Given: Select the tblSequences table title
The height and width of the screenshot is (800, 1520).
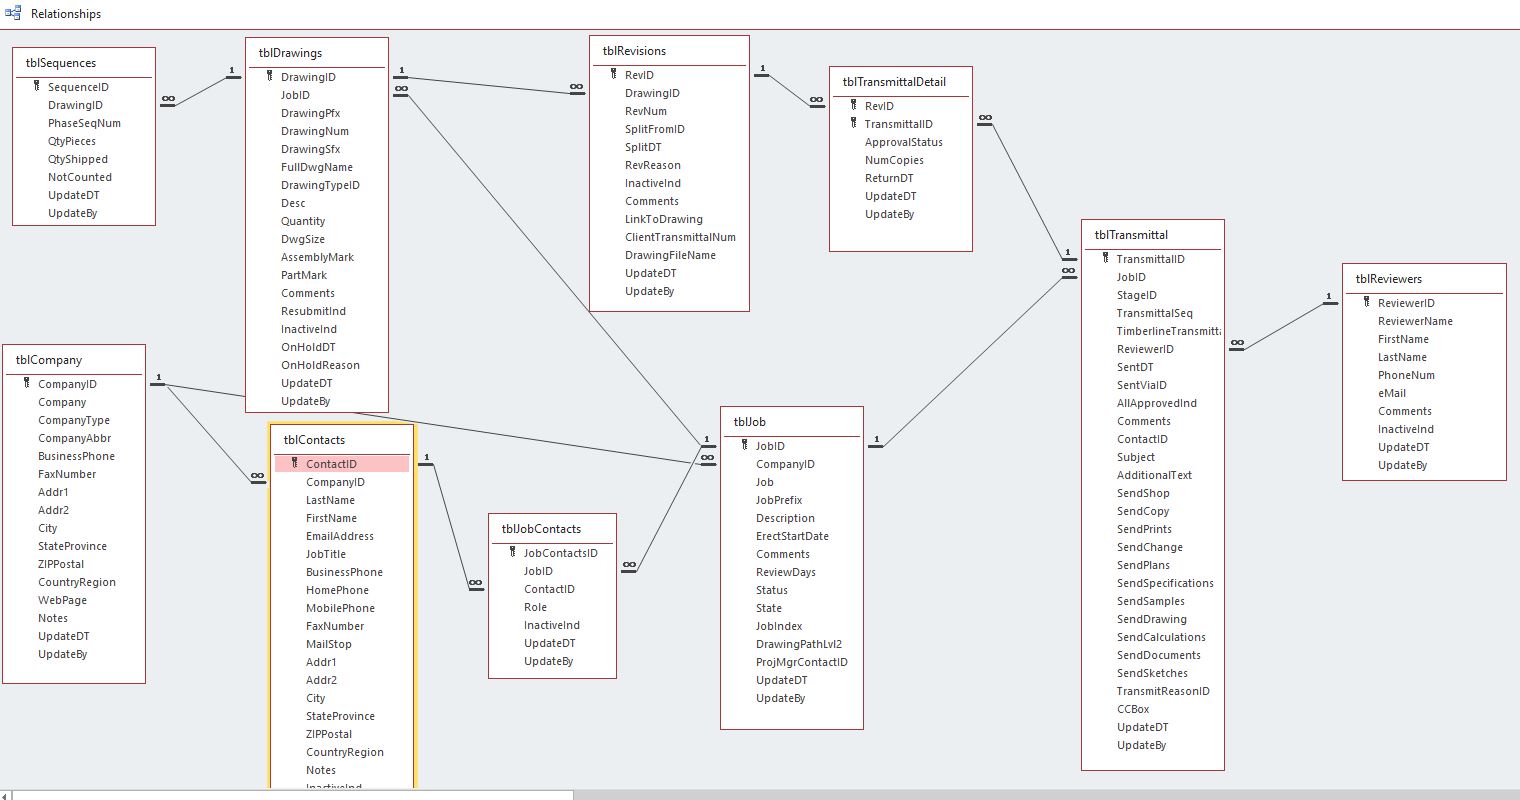Looking at the screenshot, I should coord(61,63).
